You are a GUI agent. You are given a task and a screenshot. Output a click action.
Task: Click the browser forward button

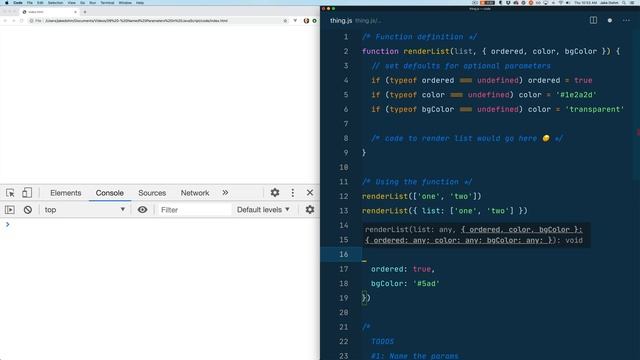tap(13, 20)
